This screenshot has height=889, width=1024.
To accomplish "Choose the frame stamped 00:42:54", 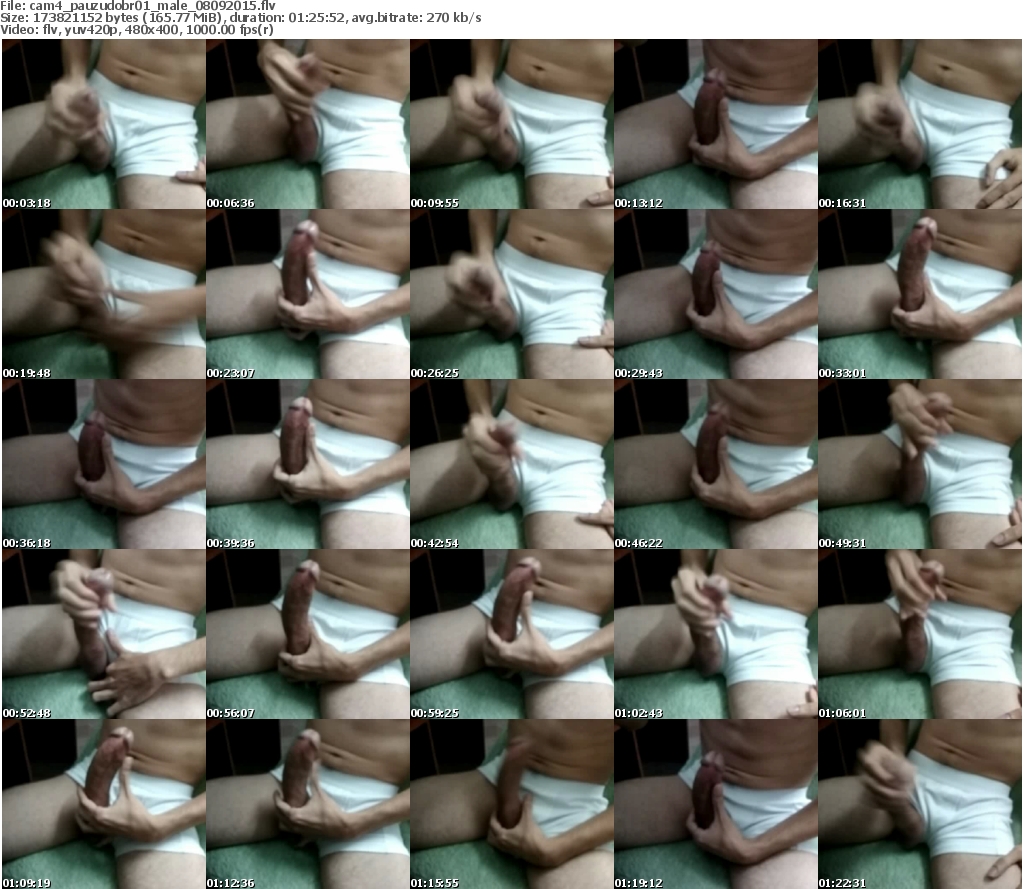I will click(x=512, y=464).
